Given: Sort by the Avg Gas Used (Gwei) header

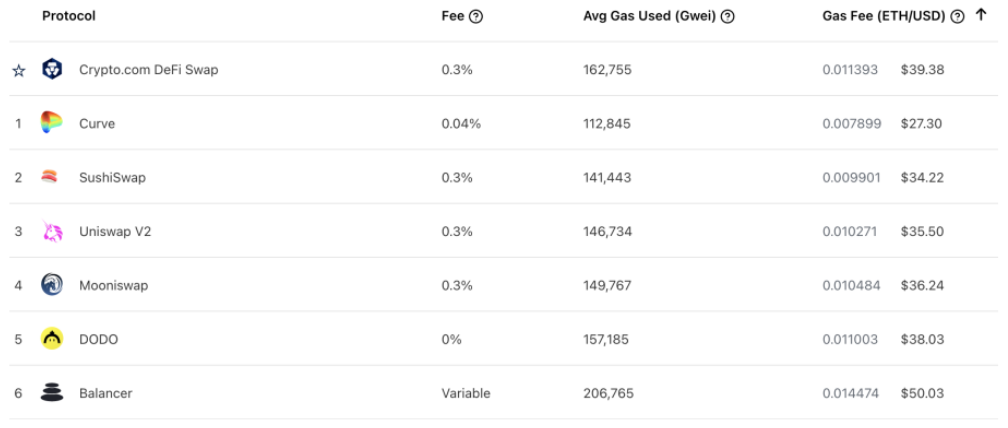Looking at the screenshot, I should (650, 17).
